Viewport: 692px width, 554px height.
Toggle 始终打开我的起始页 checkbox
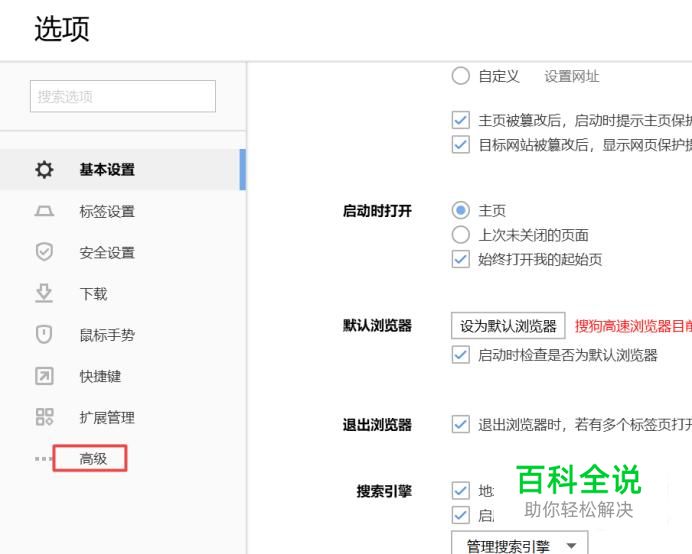pos(460,259)
